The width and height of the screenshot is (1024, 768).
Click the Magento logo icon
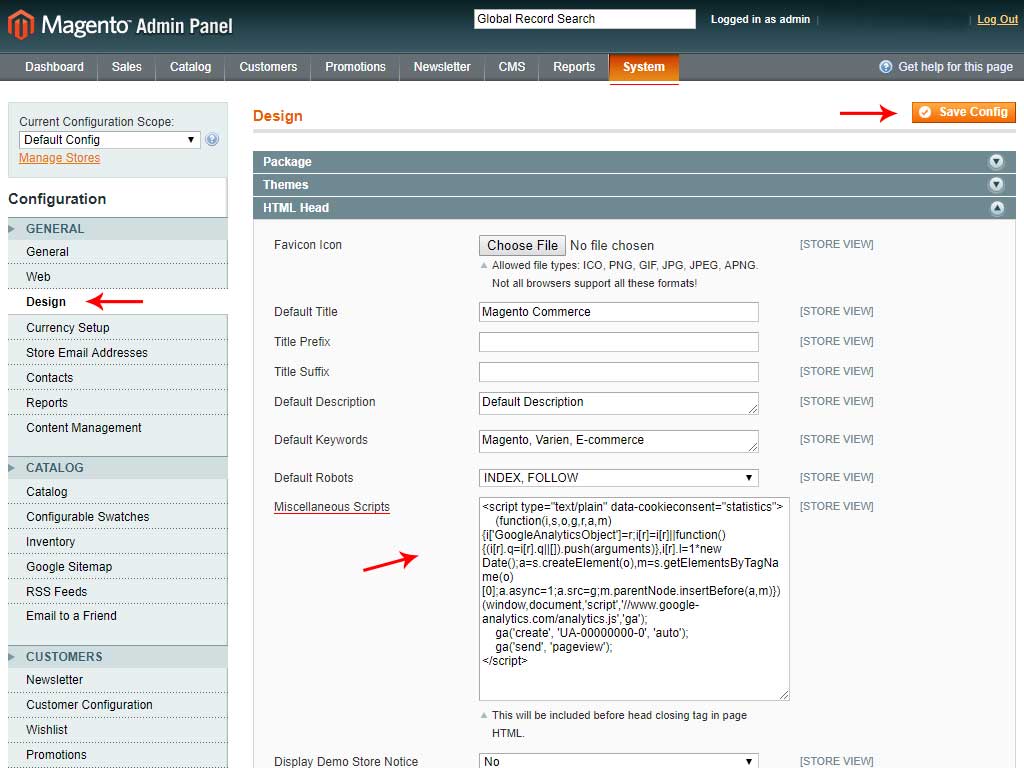click(20, 25)
